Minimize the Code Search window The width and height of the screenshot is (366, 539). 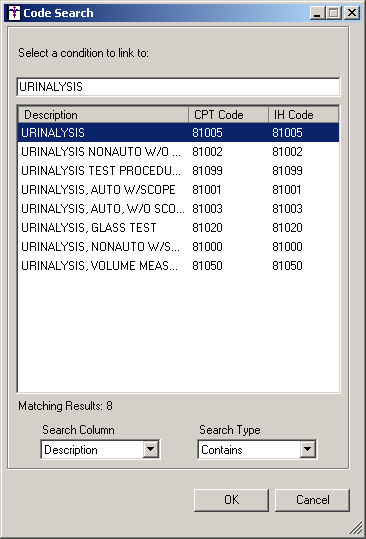pos(317,13)
